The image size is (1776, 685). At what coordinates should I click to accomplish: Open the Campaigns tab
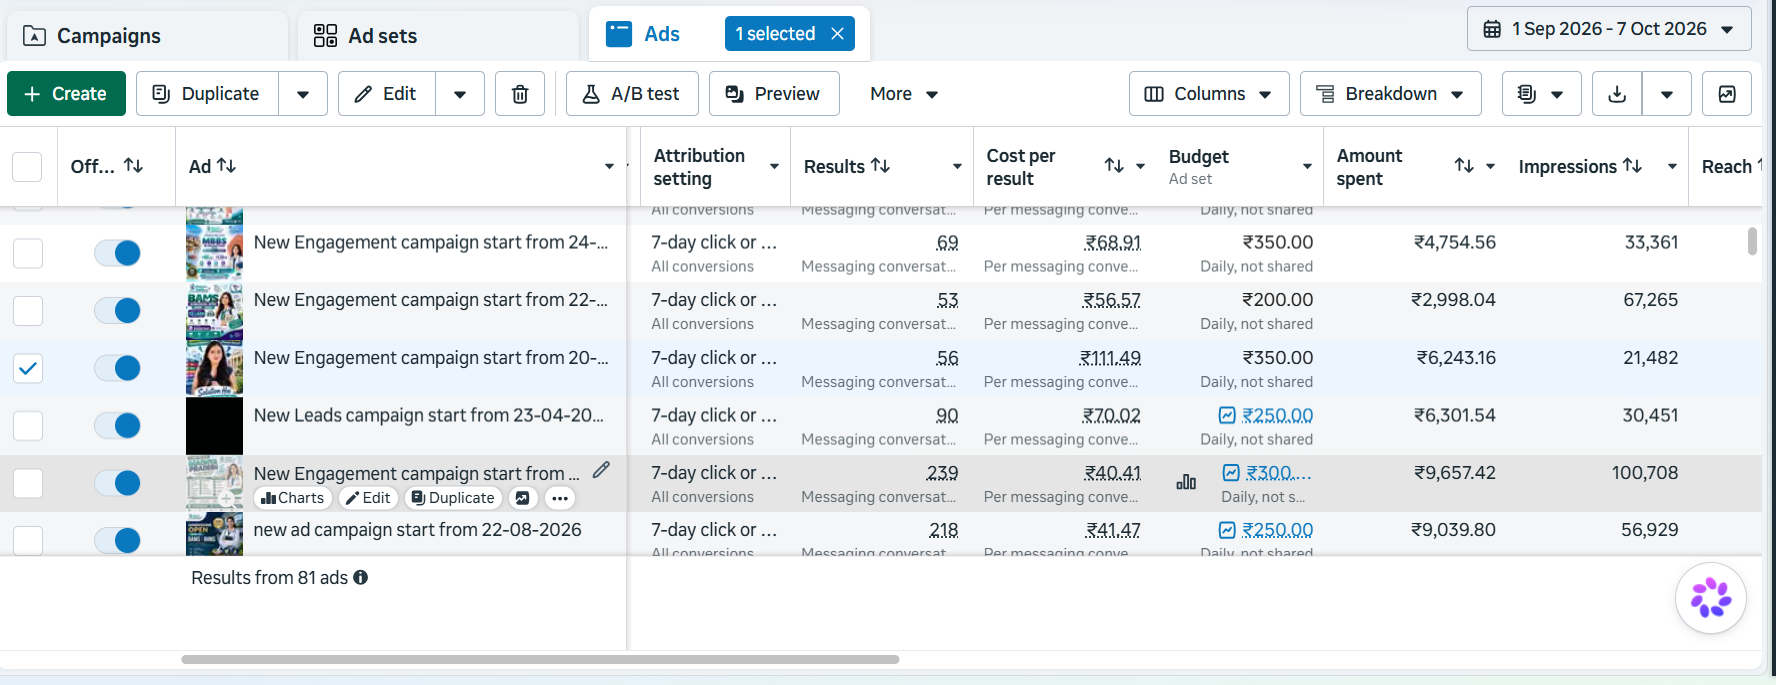tap(147, 36)
